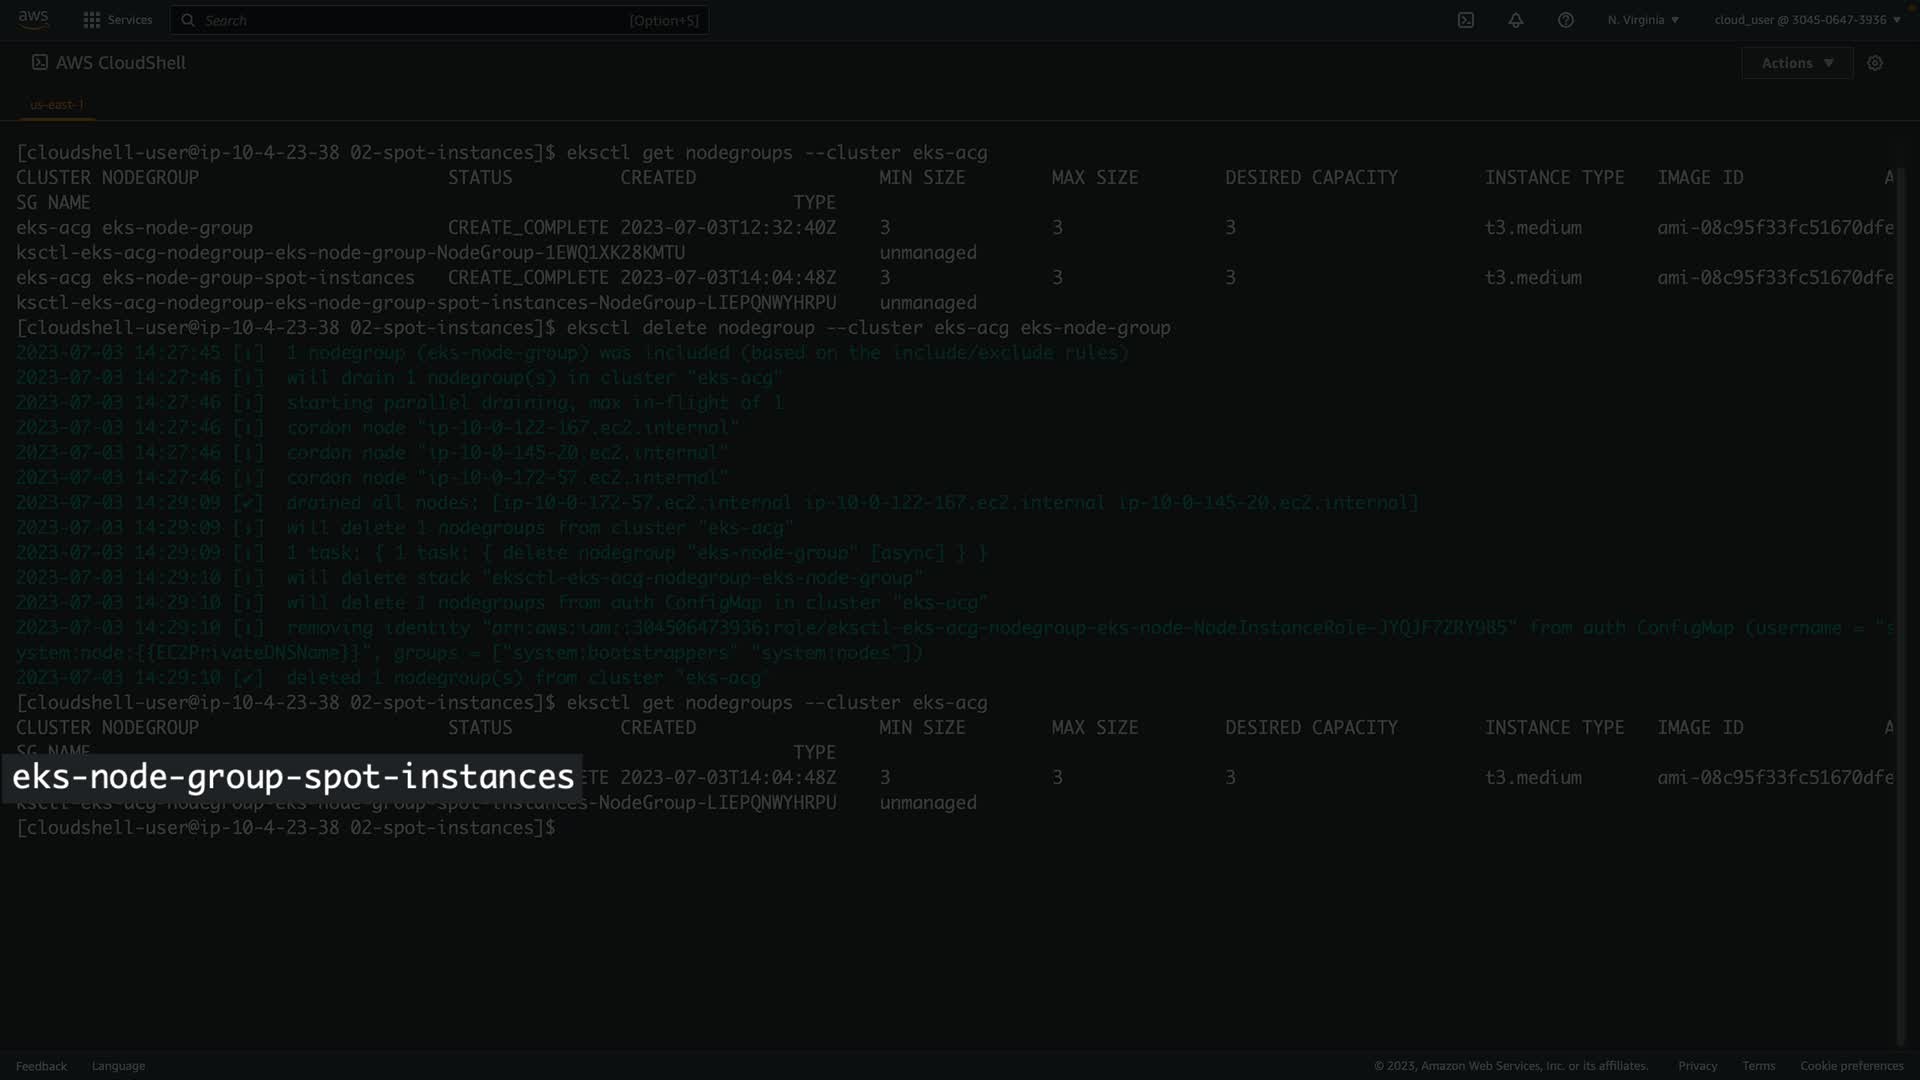Screen dimensions: 1920x1080
Task: Click the Services menu label
Action: [x=130, y=20]
